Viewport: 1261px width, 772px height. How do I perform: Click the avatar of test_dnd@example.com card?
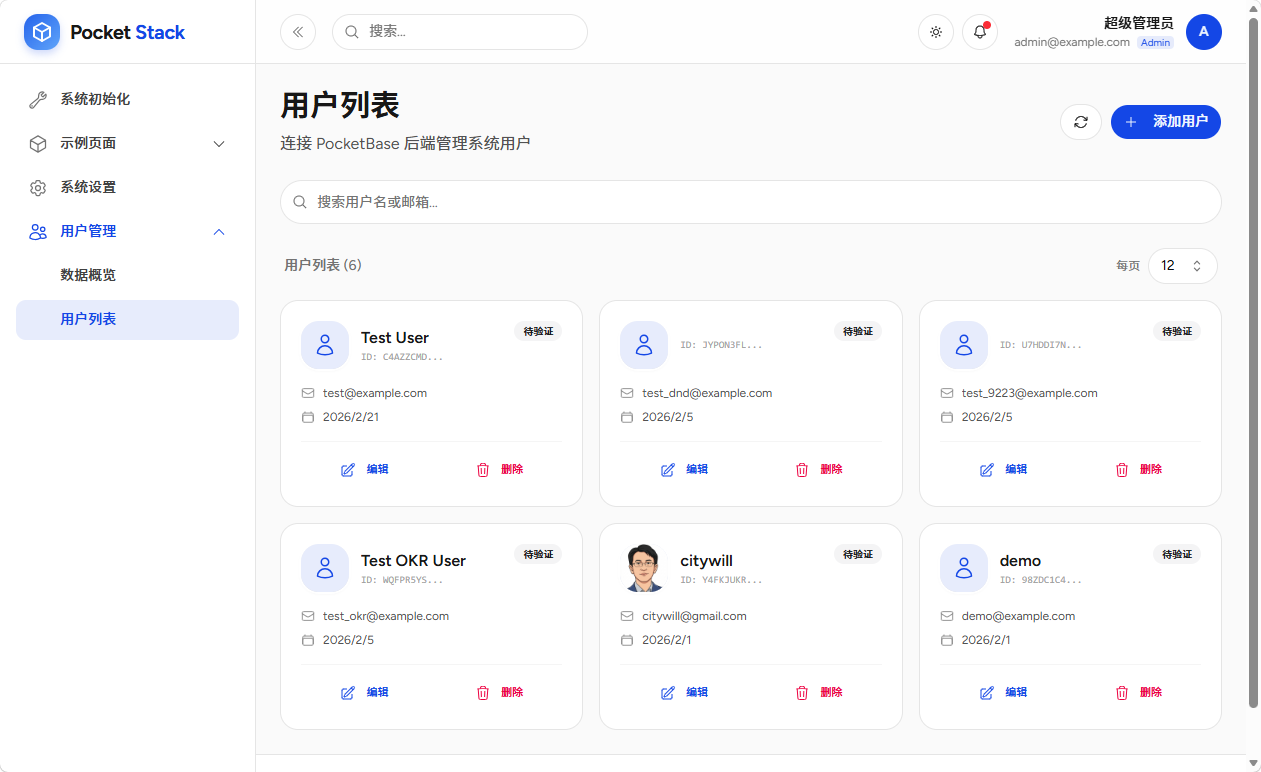point(644,345)
